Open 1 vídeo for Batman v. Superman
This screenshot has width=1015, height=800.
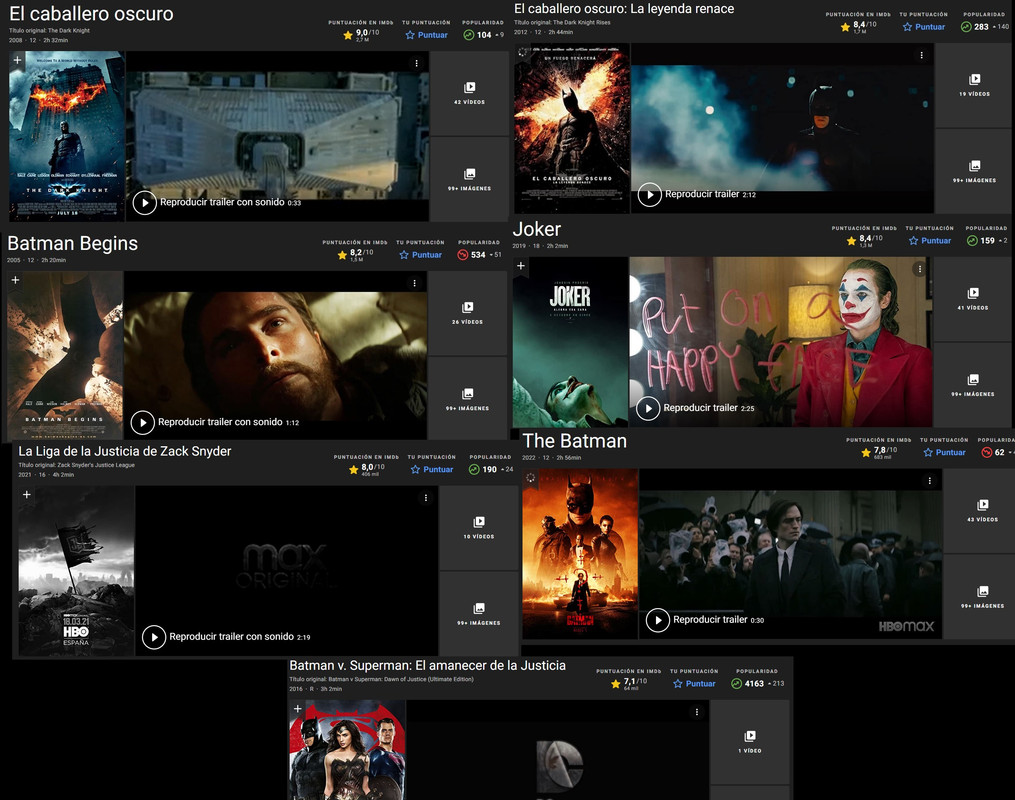pyautogui.click(x=750, y=742)
